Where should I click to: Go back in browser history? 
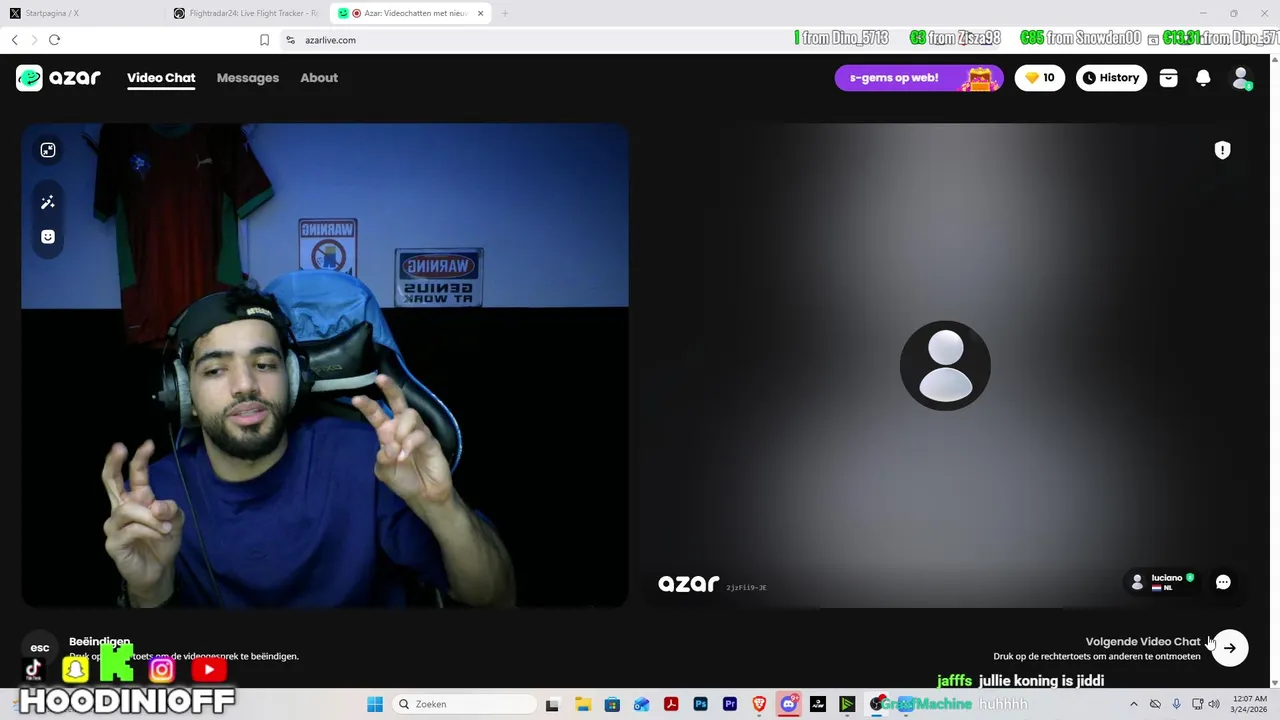[15, 40]
